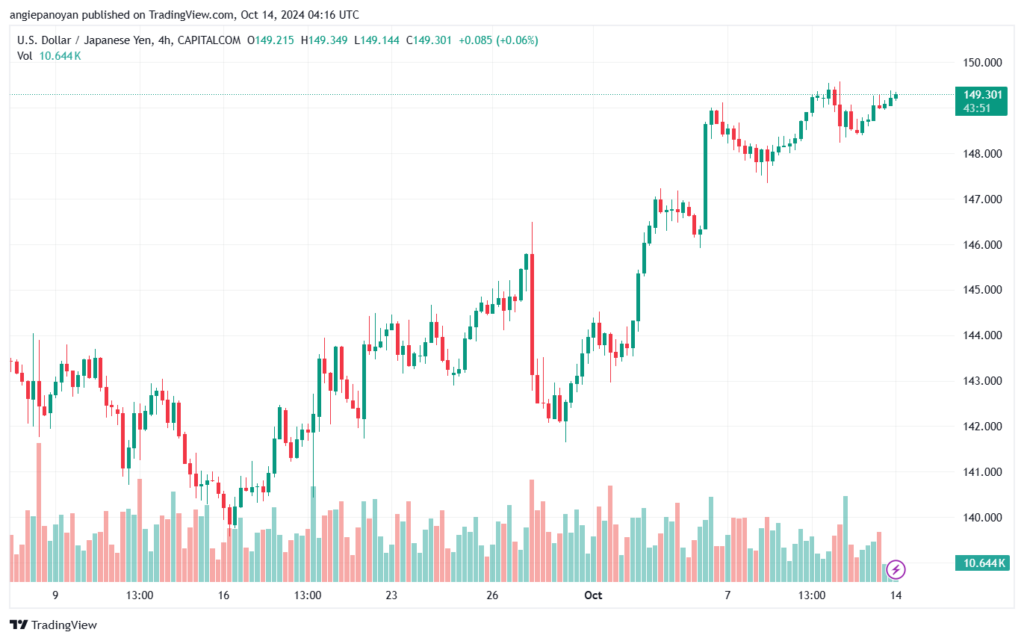Click the 143.000 price level label
Image resolution: width=1024 pixels, height=641 pixels.
click(x=982, y=381)
